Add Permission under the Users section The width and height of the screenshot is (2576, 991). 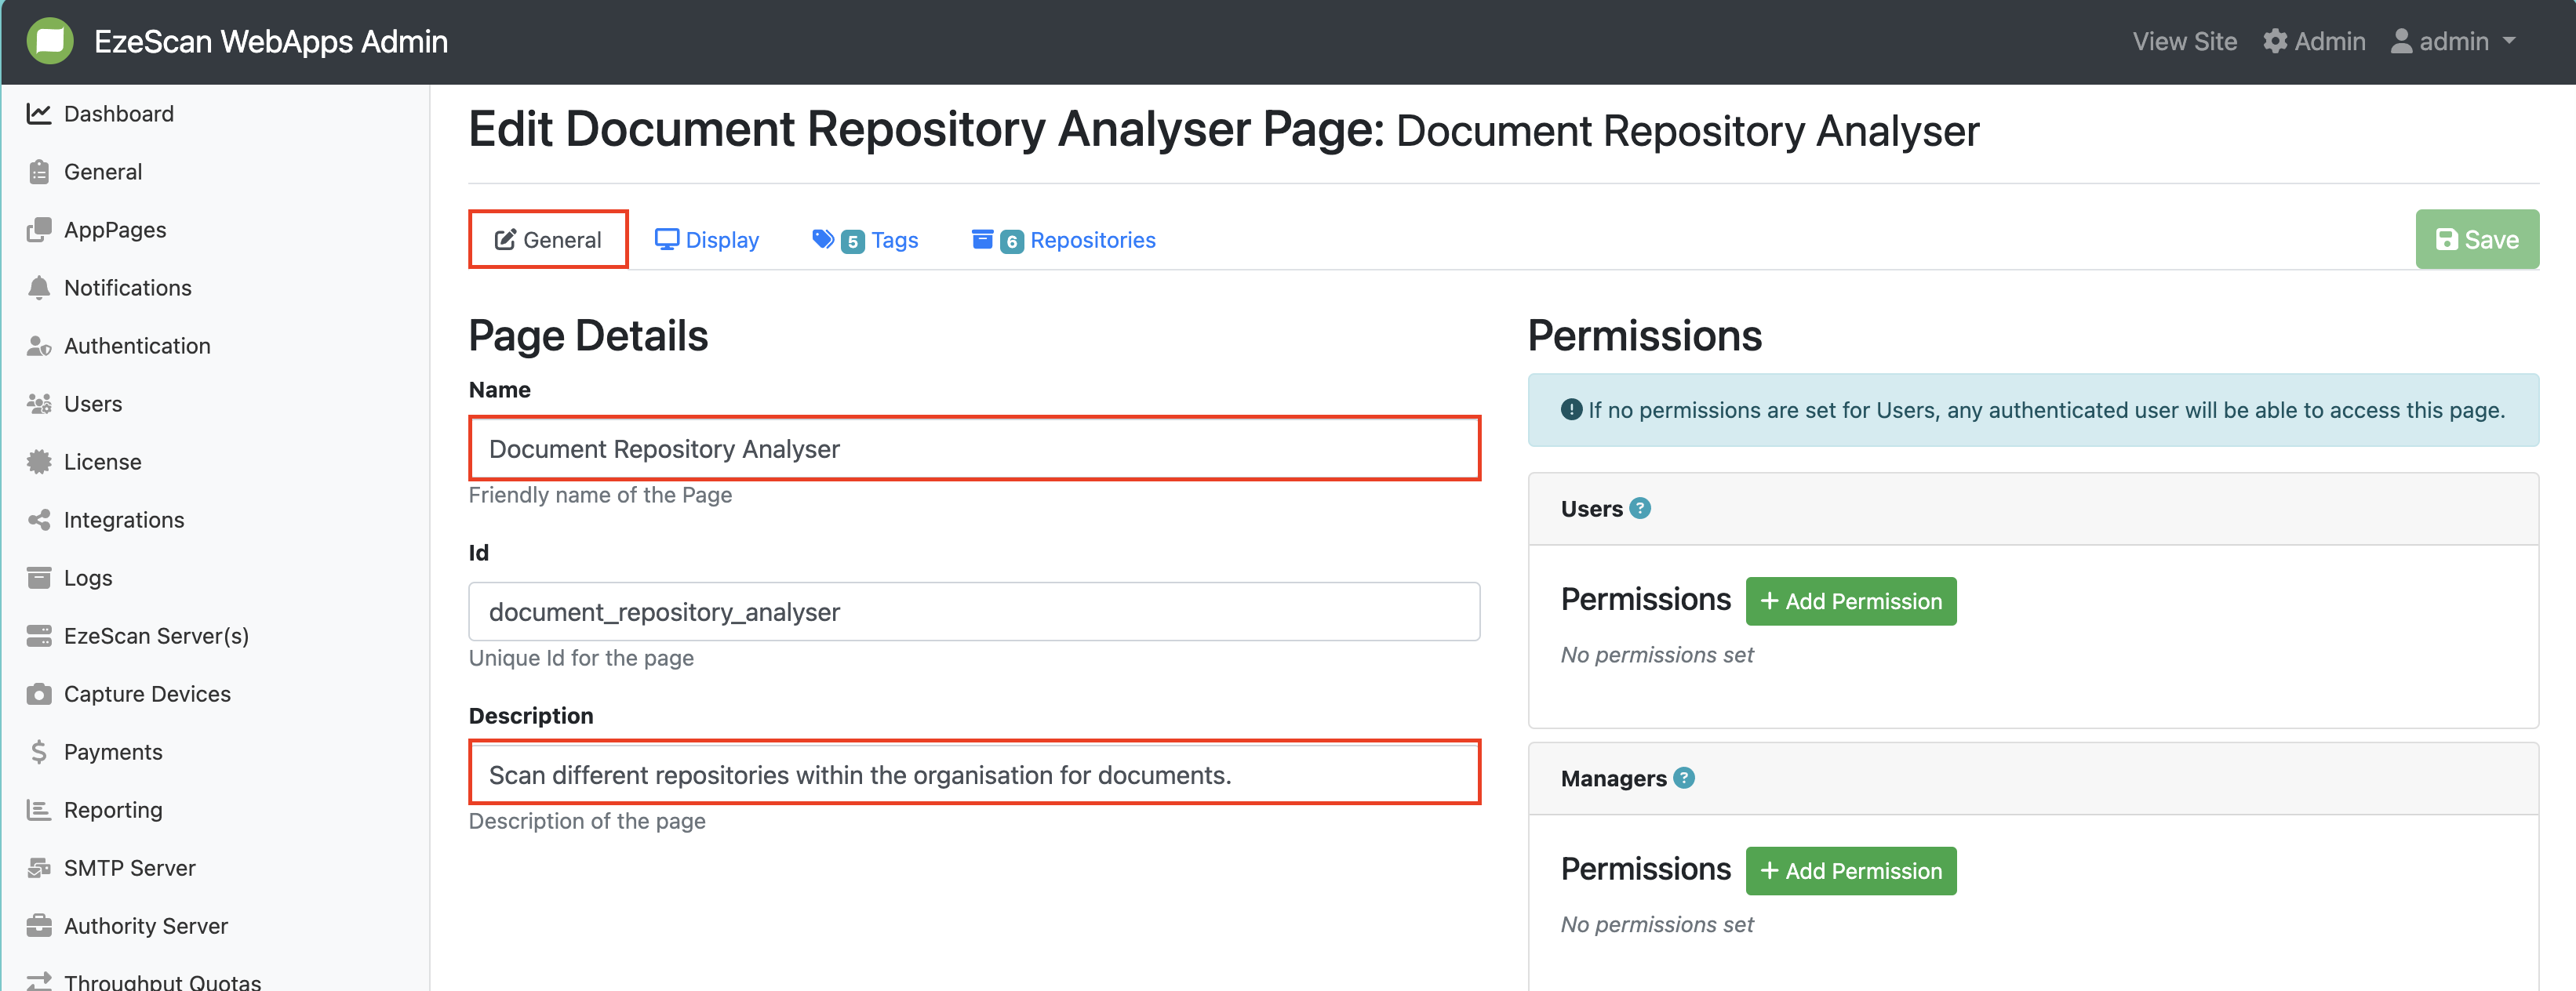click(x=1850, y=601)
